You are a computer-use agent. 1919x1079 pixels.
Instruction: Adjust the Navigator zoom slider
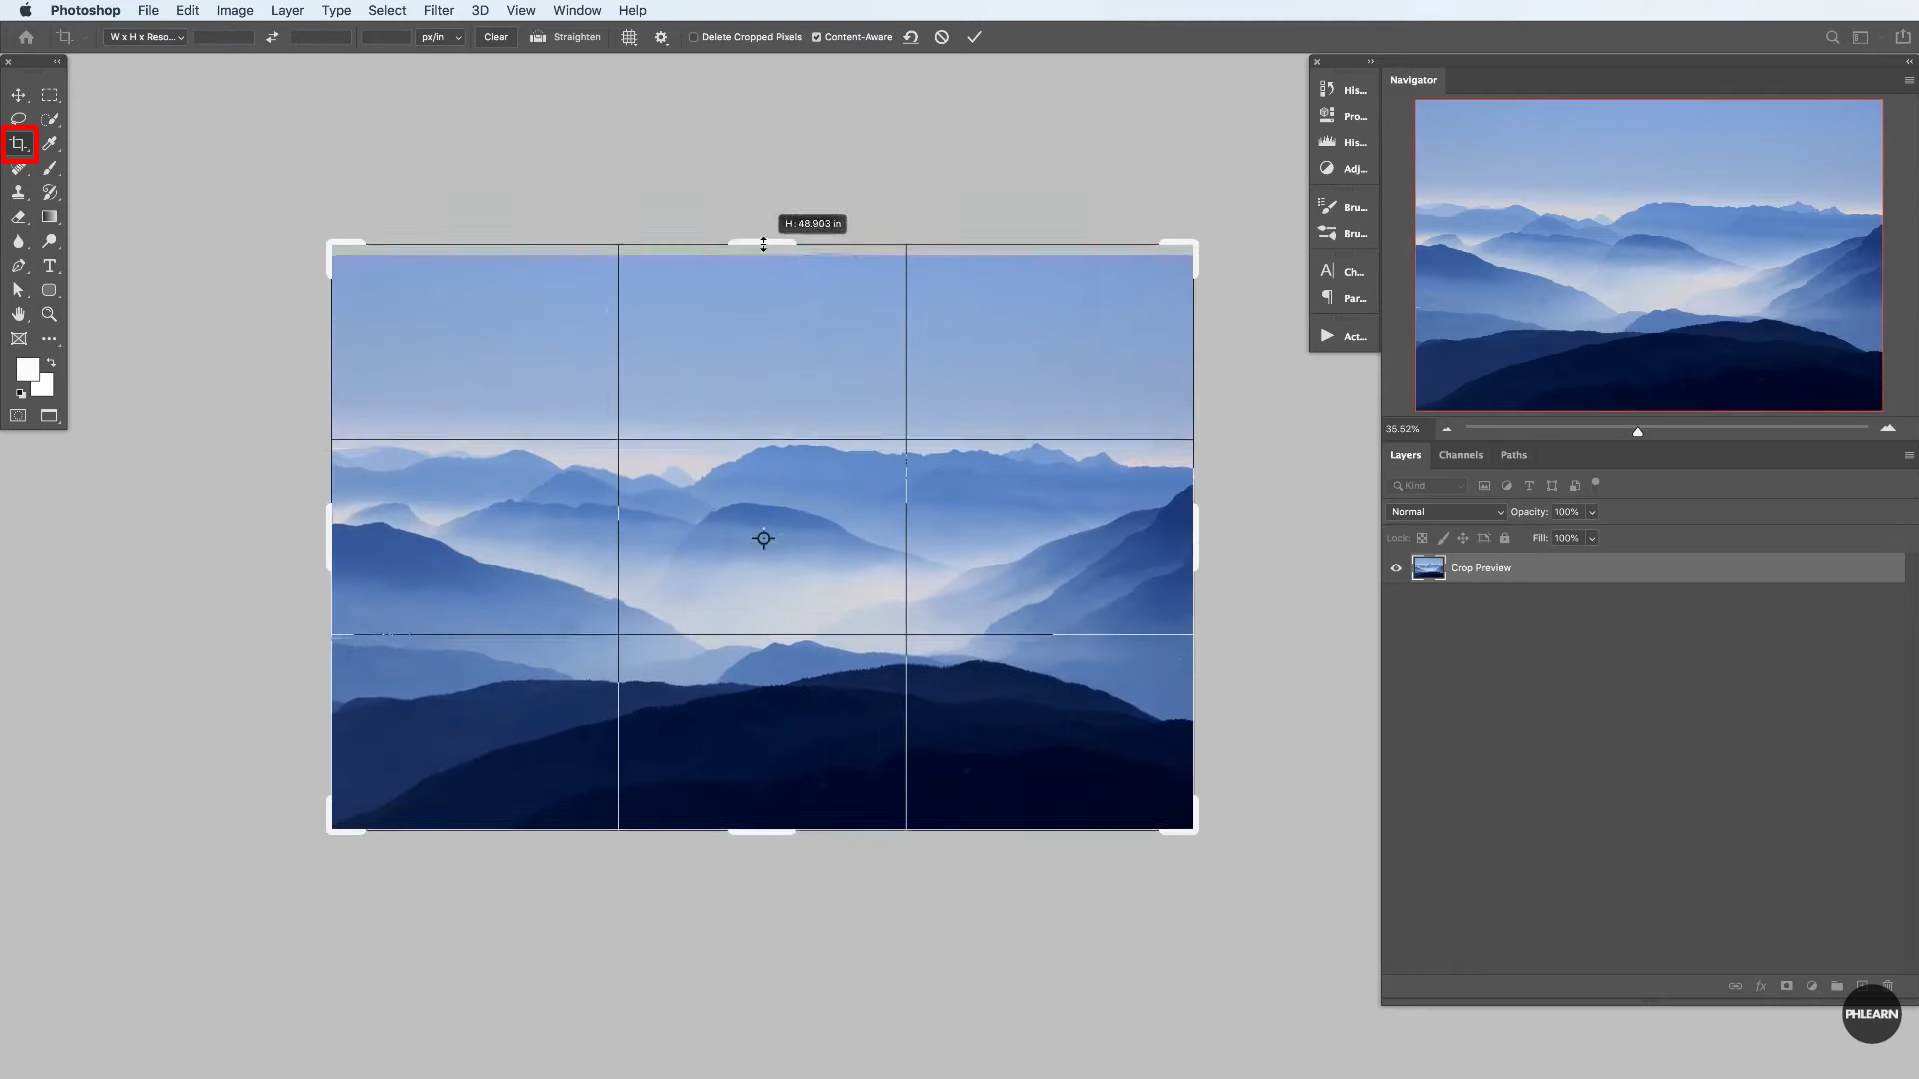pyautogui.click(x=1638, y=431)
